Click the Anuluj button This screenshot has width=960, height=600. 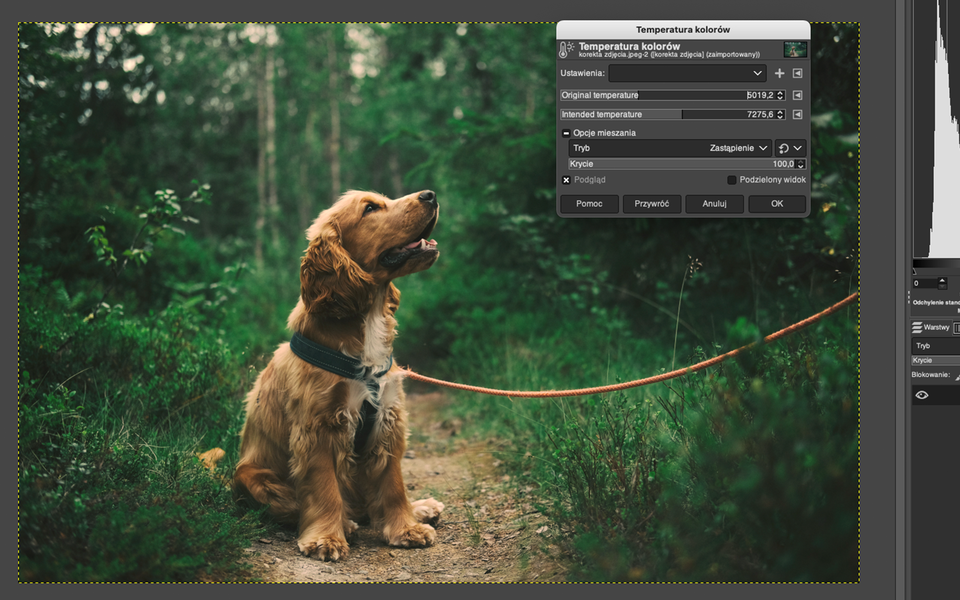click(x=714, y=204)
